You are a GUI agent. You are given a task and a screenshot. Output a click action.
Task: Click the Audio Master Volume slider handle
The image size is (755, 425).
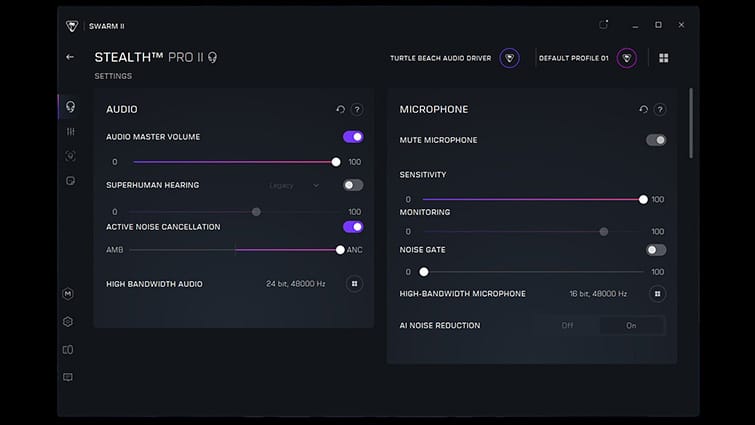[336, 162]
